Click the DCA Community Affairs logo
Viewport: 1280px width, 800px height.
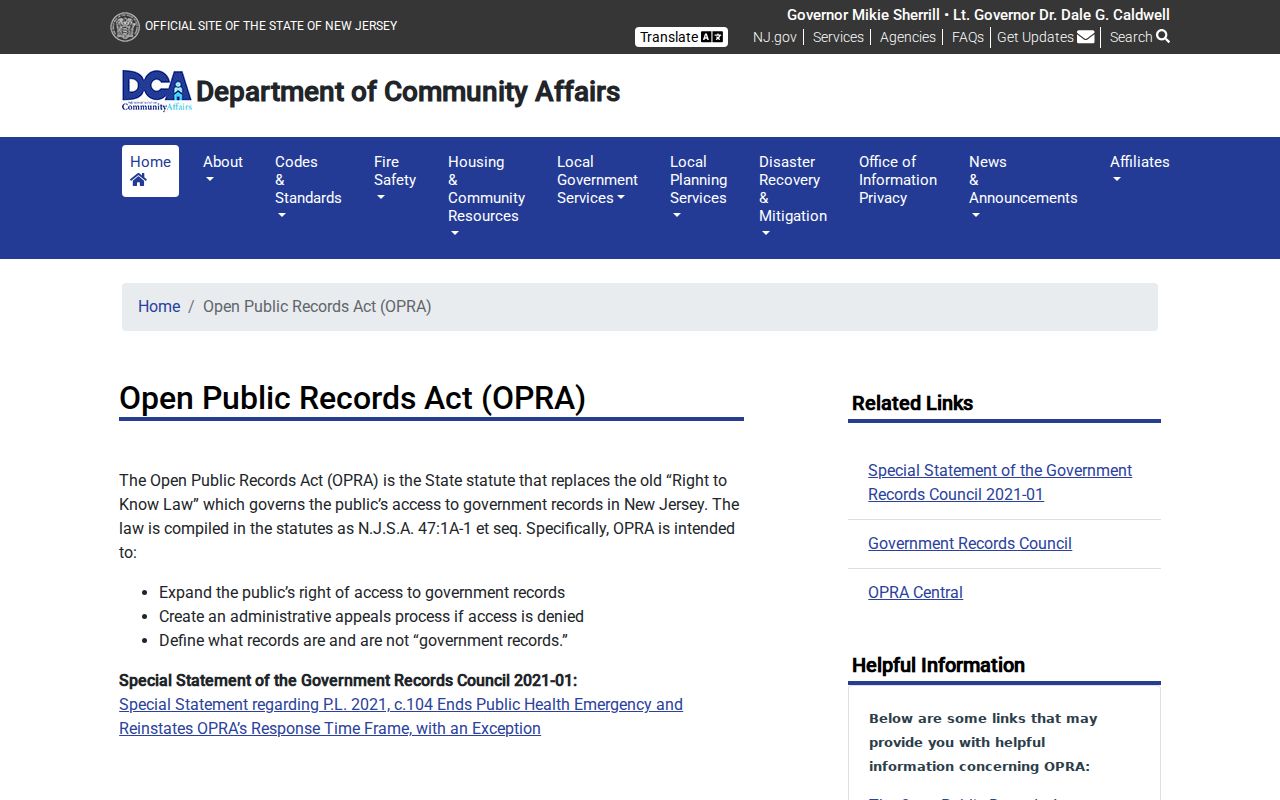click(157, 91)
